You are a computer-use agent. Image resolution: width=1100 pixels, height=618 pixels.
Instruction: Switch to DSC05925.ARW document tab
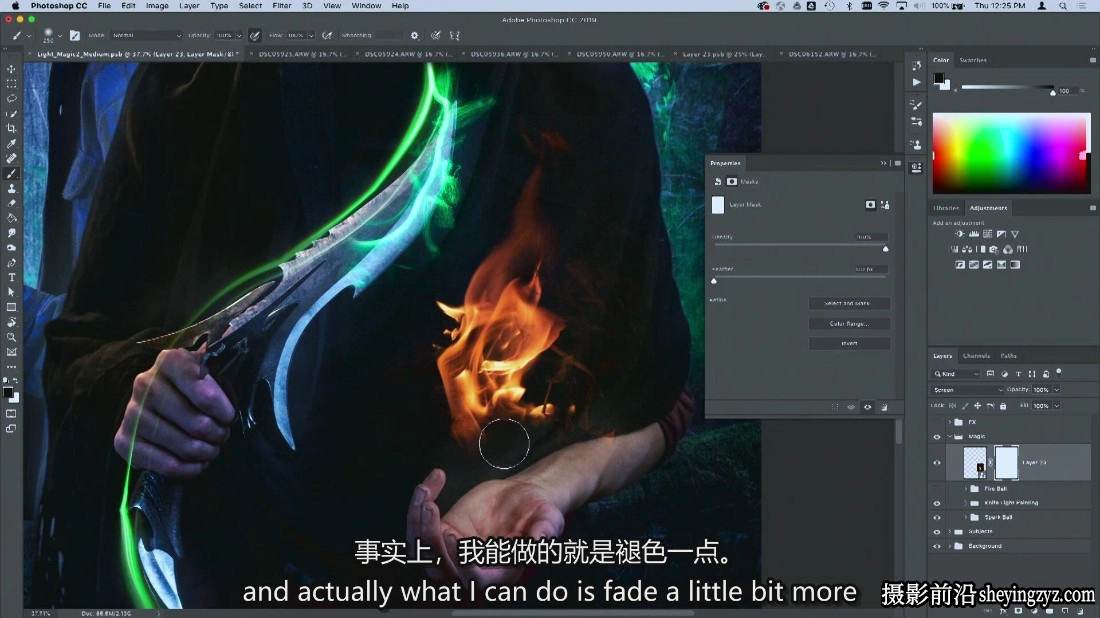click(x=302, y=54)
